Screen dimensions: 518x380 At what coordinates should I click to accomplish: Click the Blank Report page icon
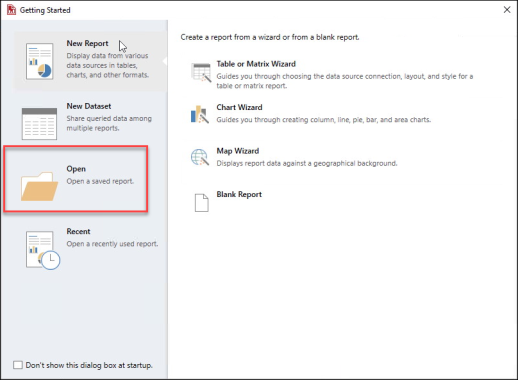(x=202, y=203)
